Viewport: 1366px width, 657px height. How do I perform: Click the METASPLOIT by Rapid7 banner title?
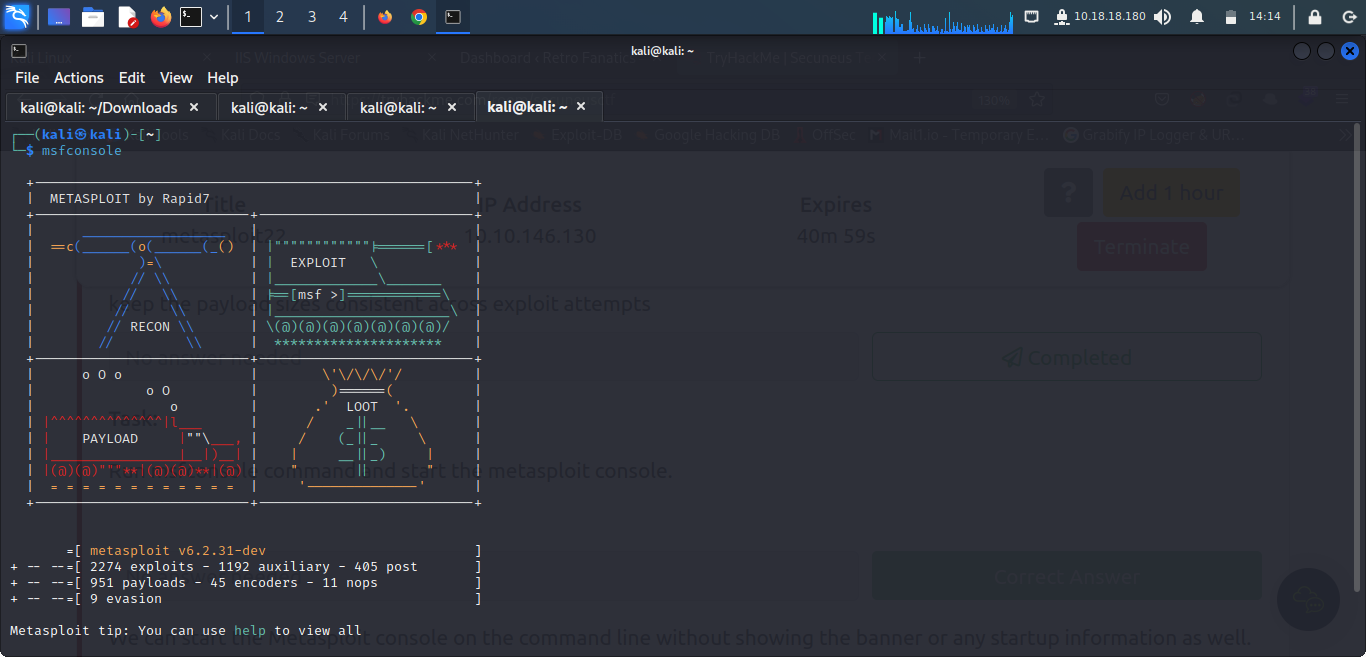click(130, 198)
